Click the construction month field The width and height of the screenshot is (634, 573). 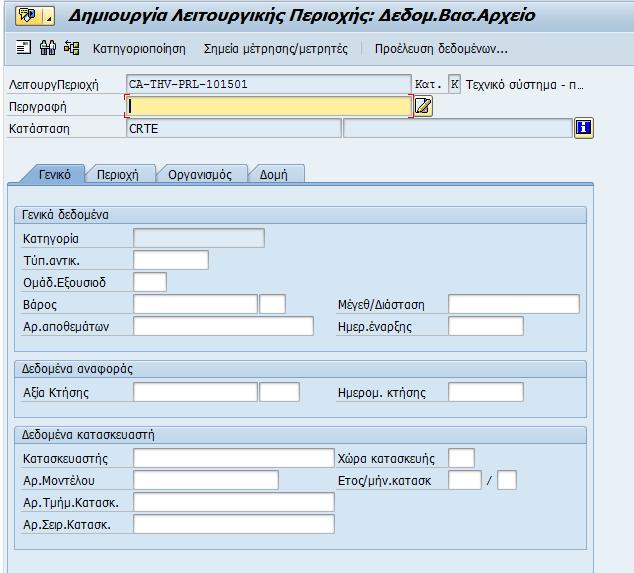507,480
